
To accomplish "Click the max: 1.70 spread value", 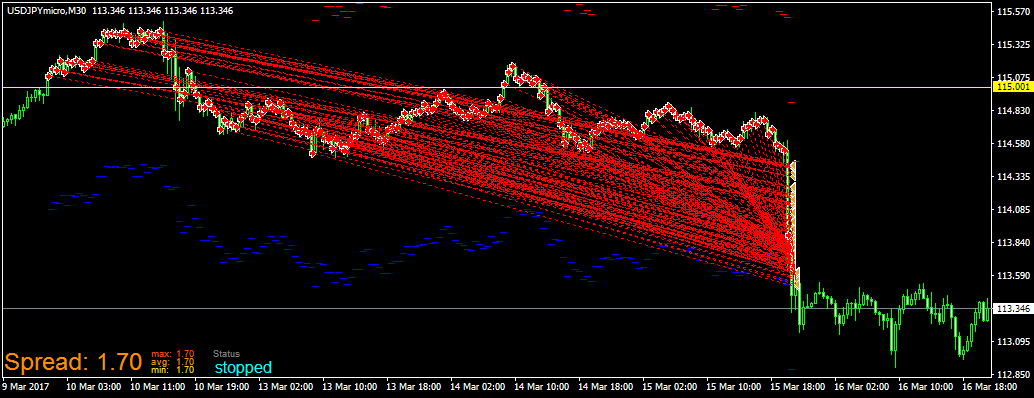I will tap(172, 354).
